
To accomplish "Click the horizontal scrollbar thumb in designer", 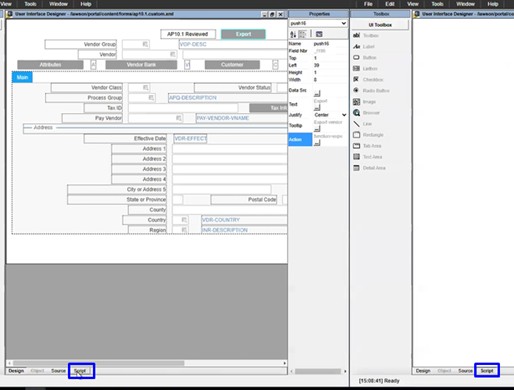I will [99, 363].
